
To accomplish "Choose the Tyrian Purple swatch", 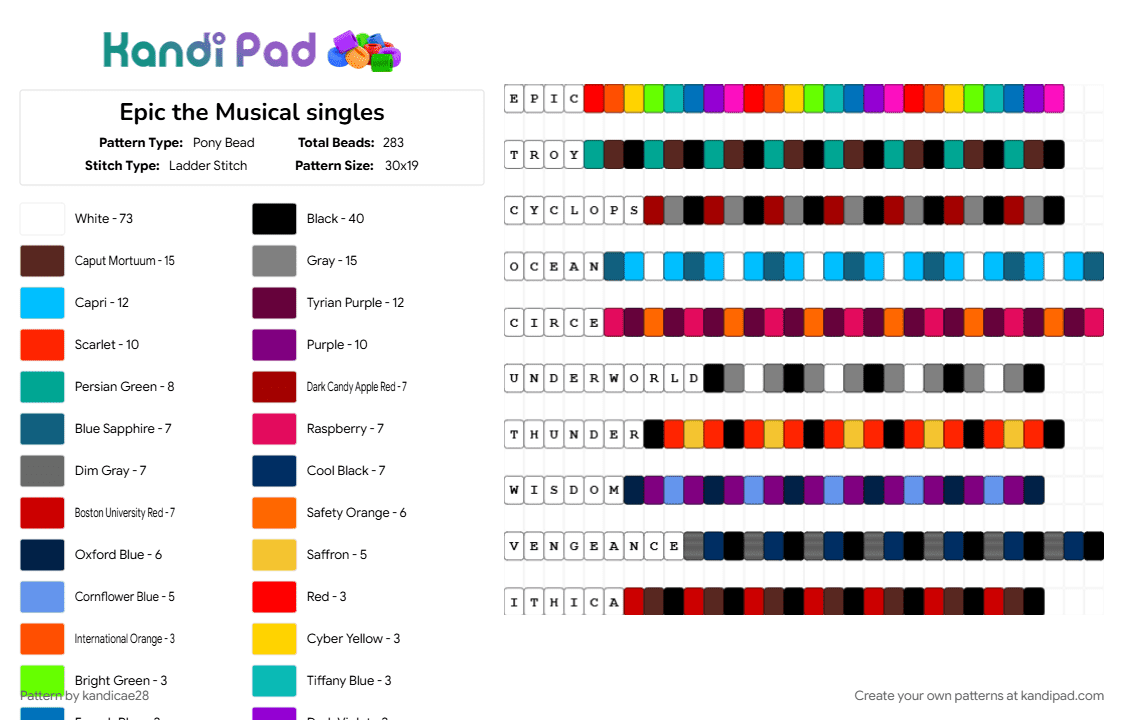I will pyautogui.click(x=274, y=303).
